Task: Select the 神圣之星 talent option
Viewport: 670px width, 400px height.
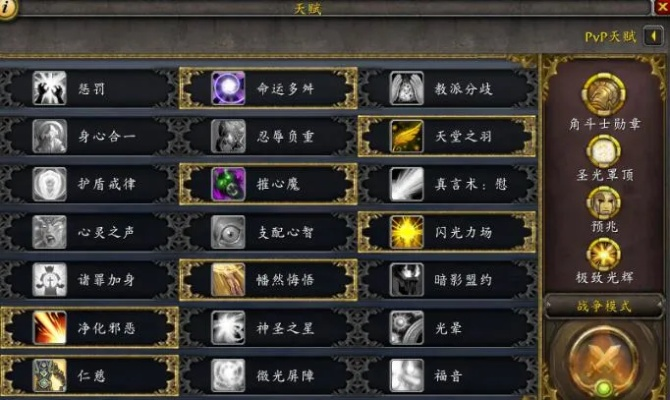Action: 268,328
